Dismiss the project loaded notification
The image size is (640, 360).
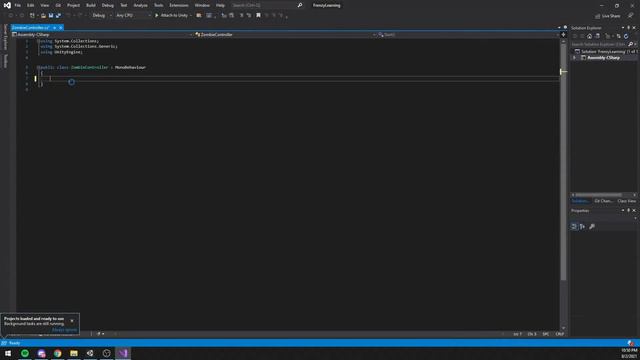click(72, 321)
